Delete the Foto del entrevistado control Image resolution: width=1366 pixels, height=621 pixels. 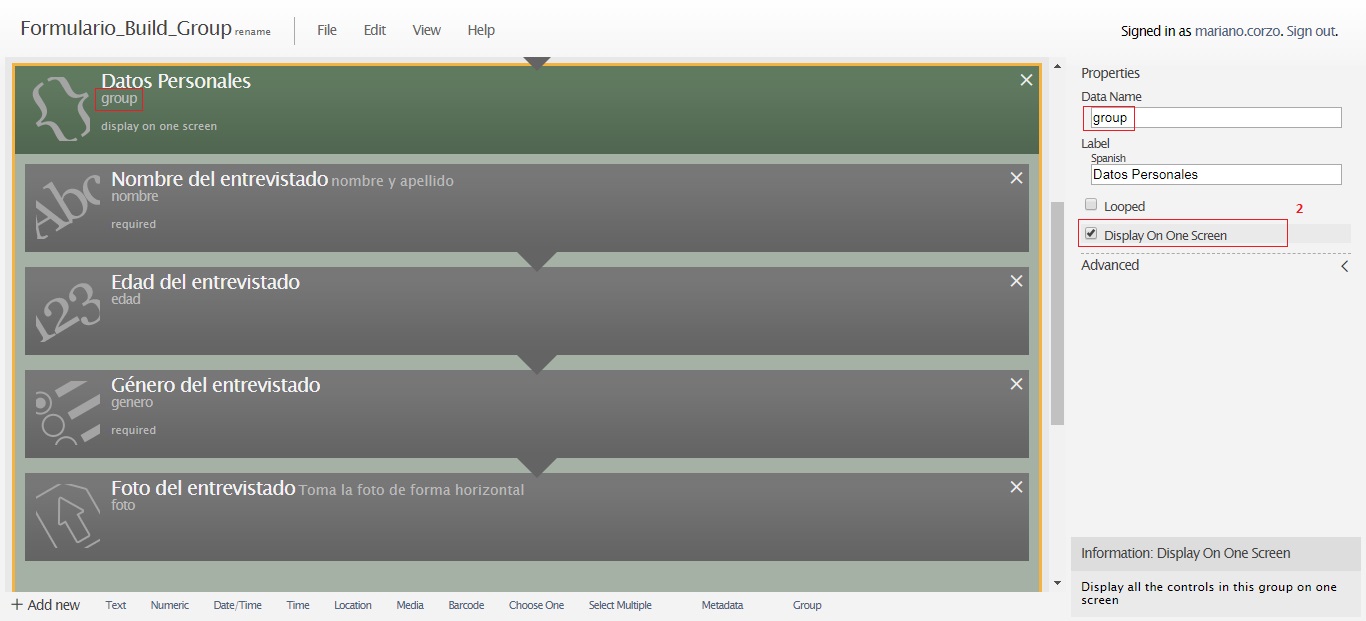pos(1016,487)
